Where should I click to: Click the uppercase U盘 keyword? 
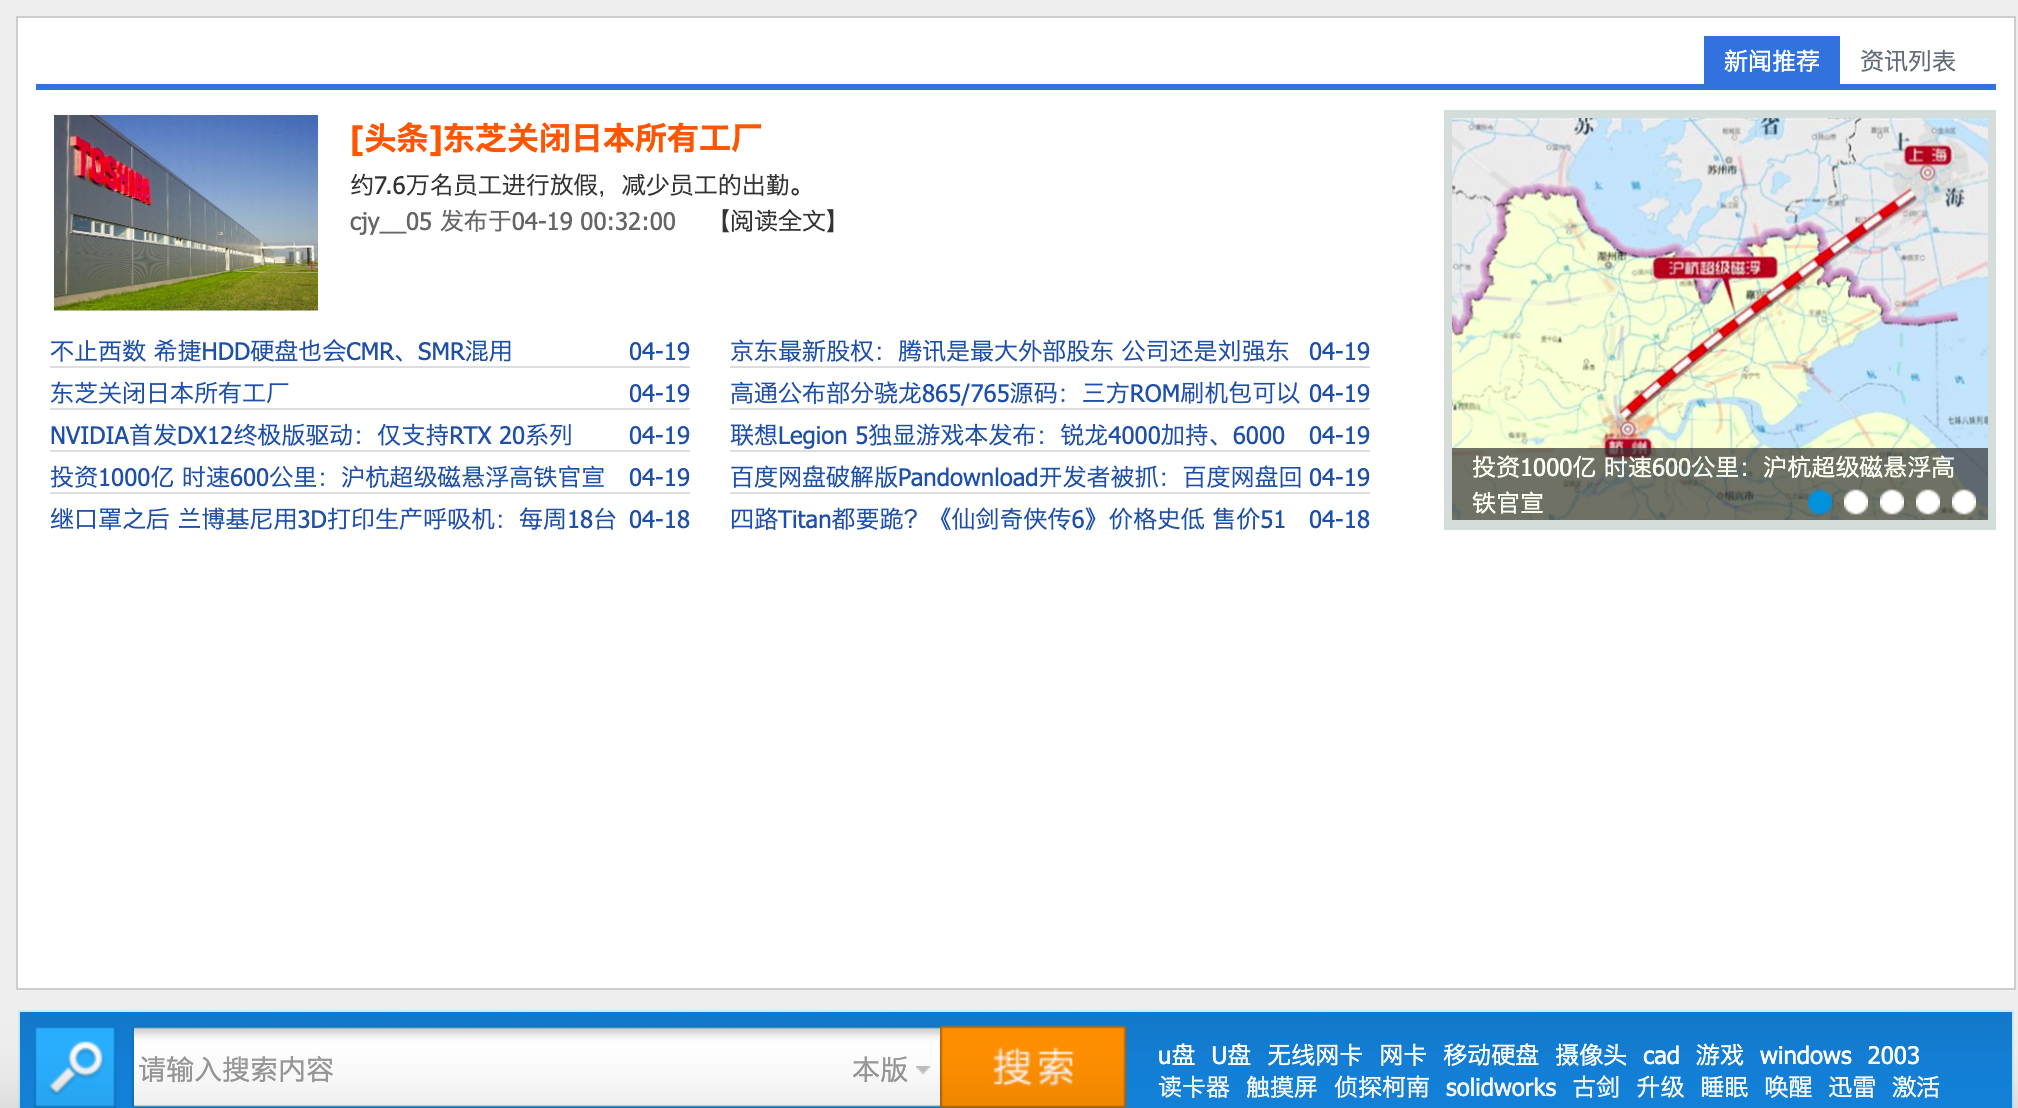click(1230, 1055)
